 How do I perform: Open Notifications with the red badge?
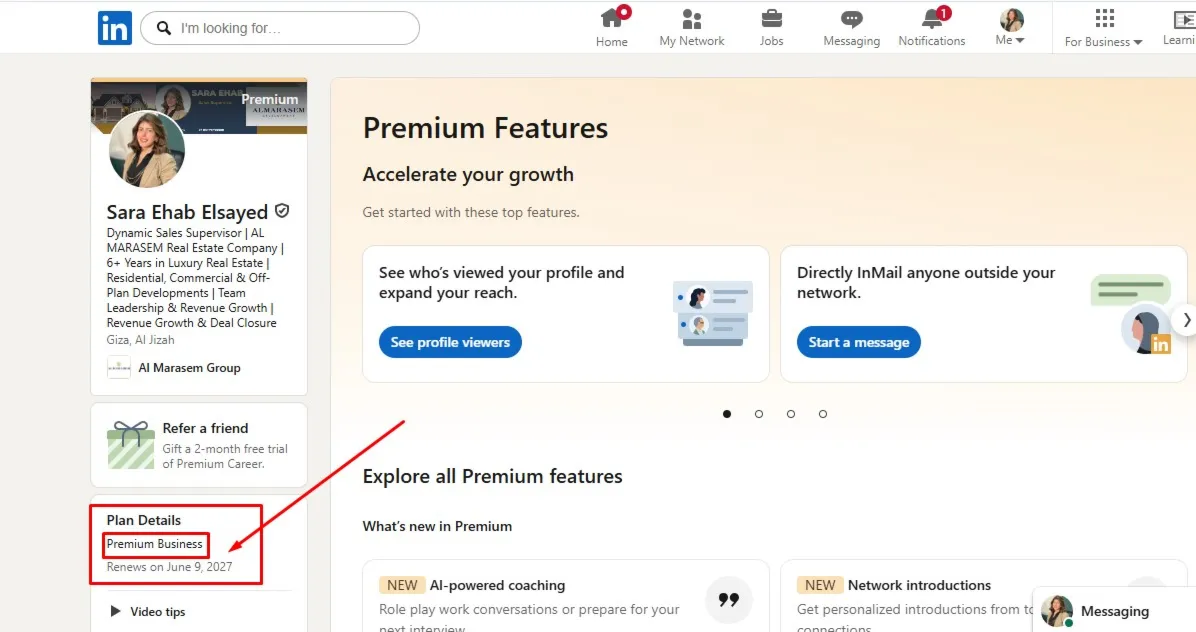pos(931,27)
